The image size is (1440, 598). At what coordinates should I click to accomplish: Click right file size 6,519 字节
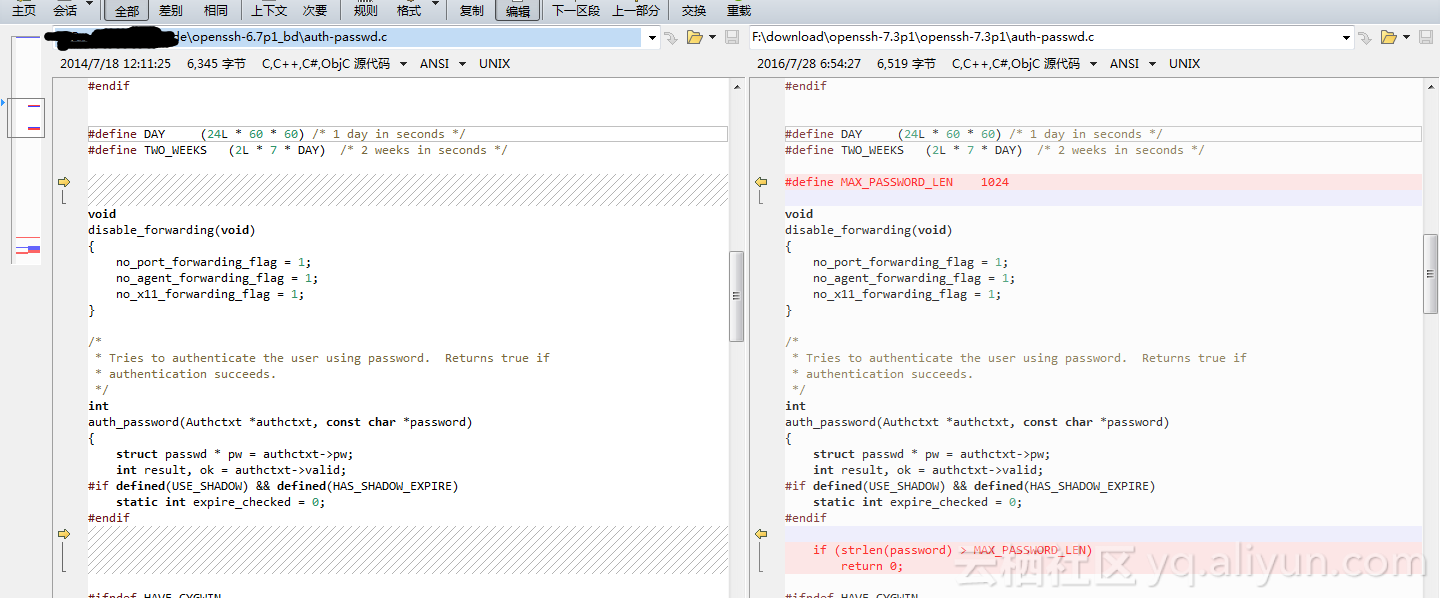point(906,64)
